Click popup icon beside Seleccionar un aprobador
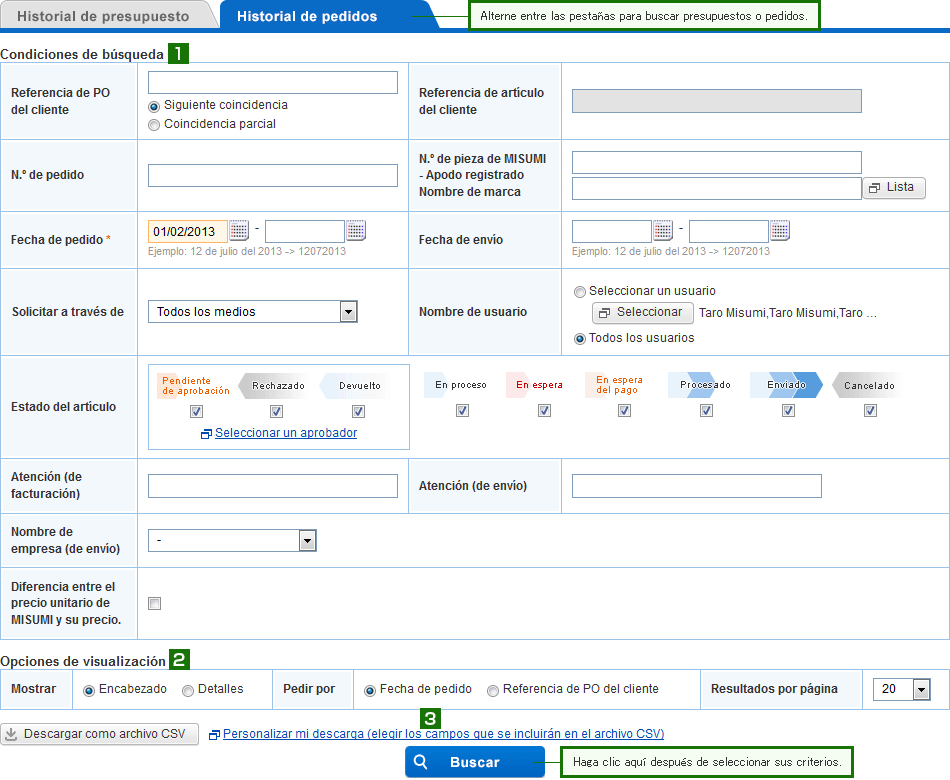The image size is (950, 780). 206,433
